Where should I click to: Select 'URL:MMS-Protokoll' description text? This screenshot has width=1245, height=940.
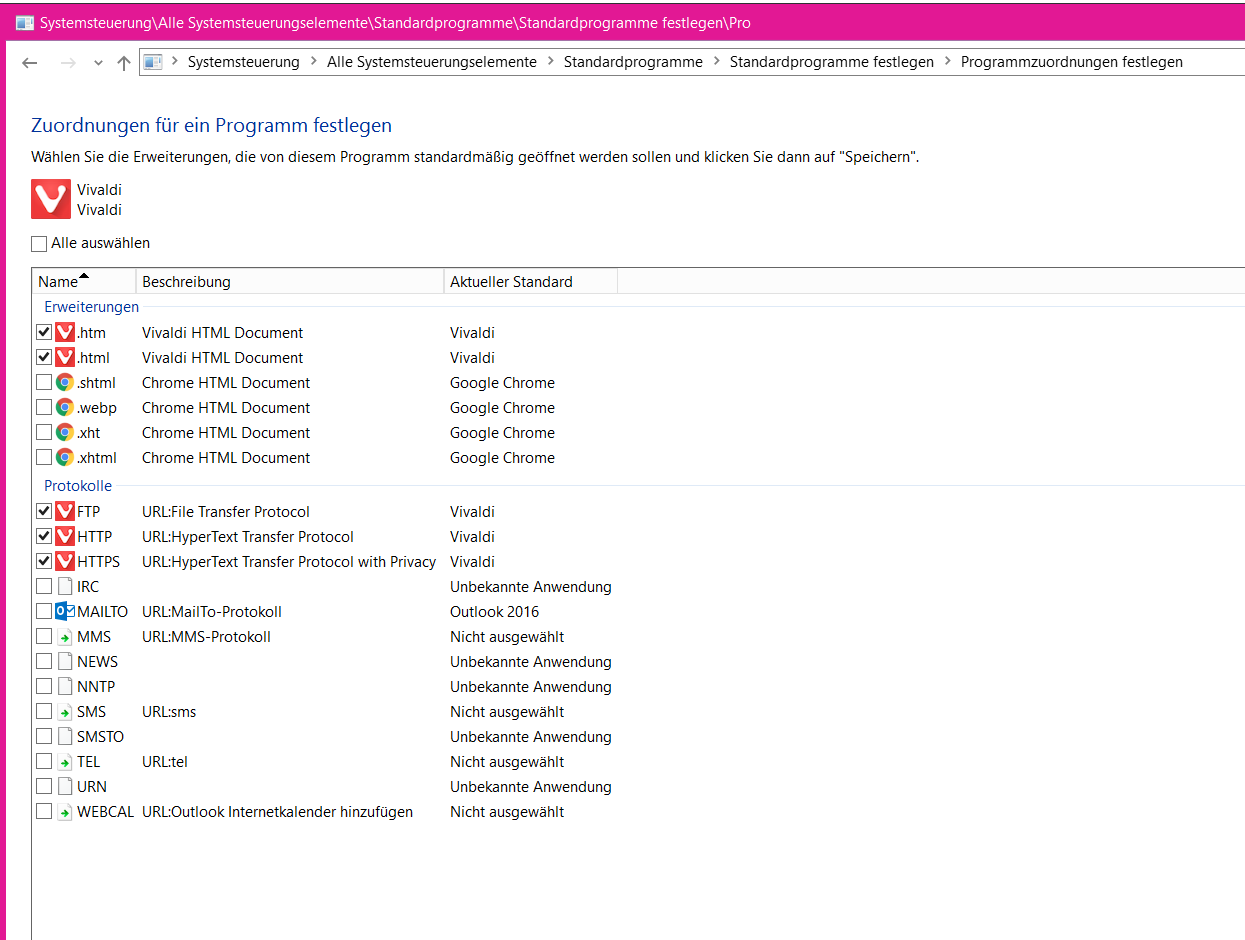tap(206, 637)
